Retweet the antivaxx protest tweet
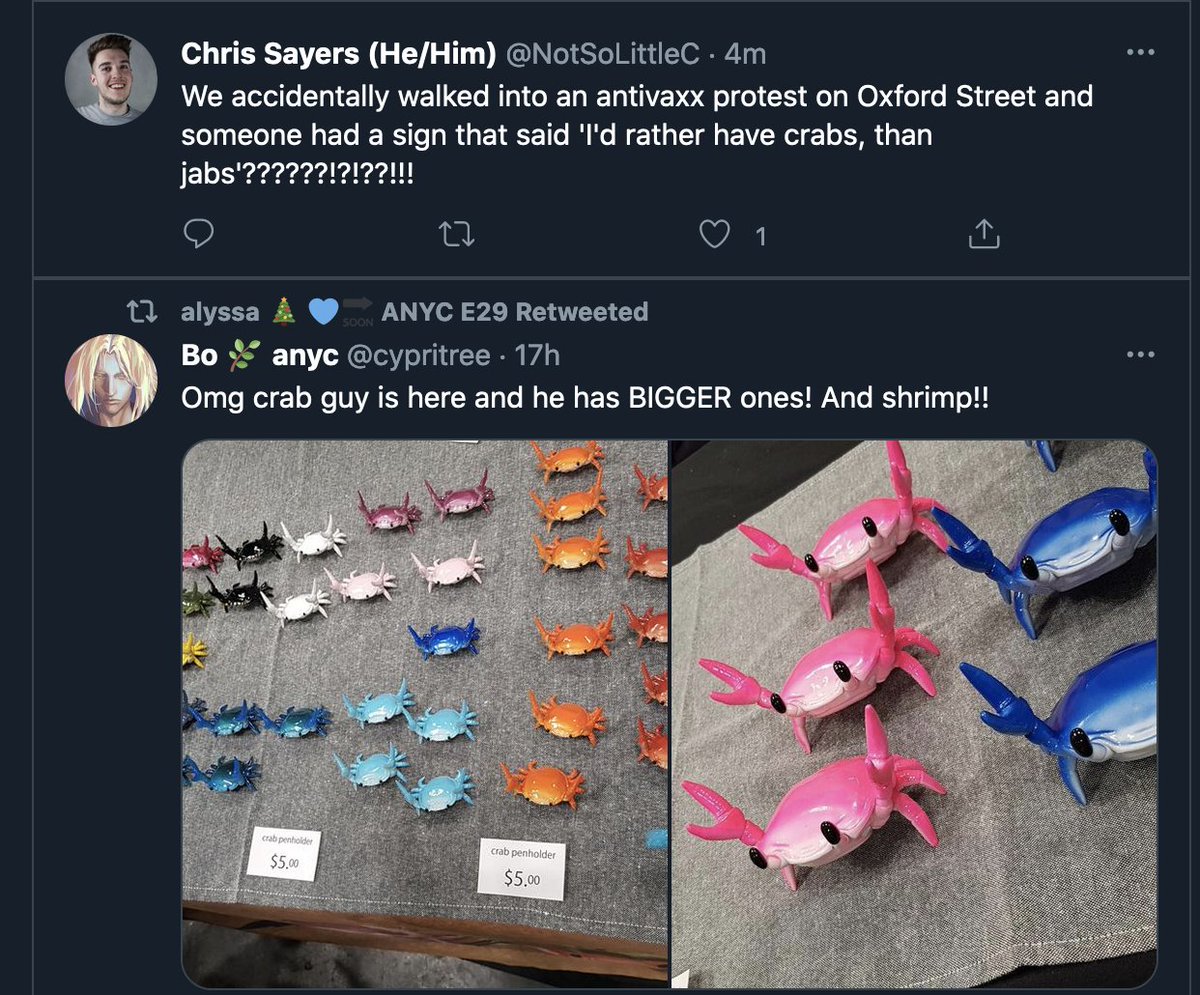The width and height of the screenshot is (1200, 995). [457, 235]
